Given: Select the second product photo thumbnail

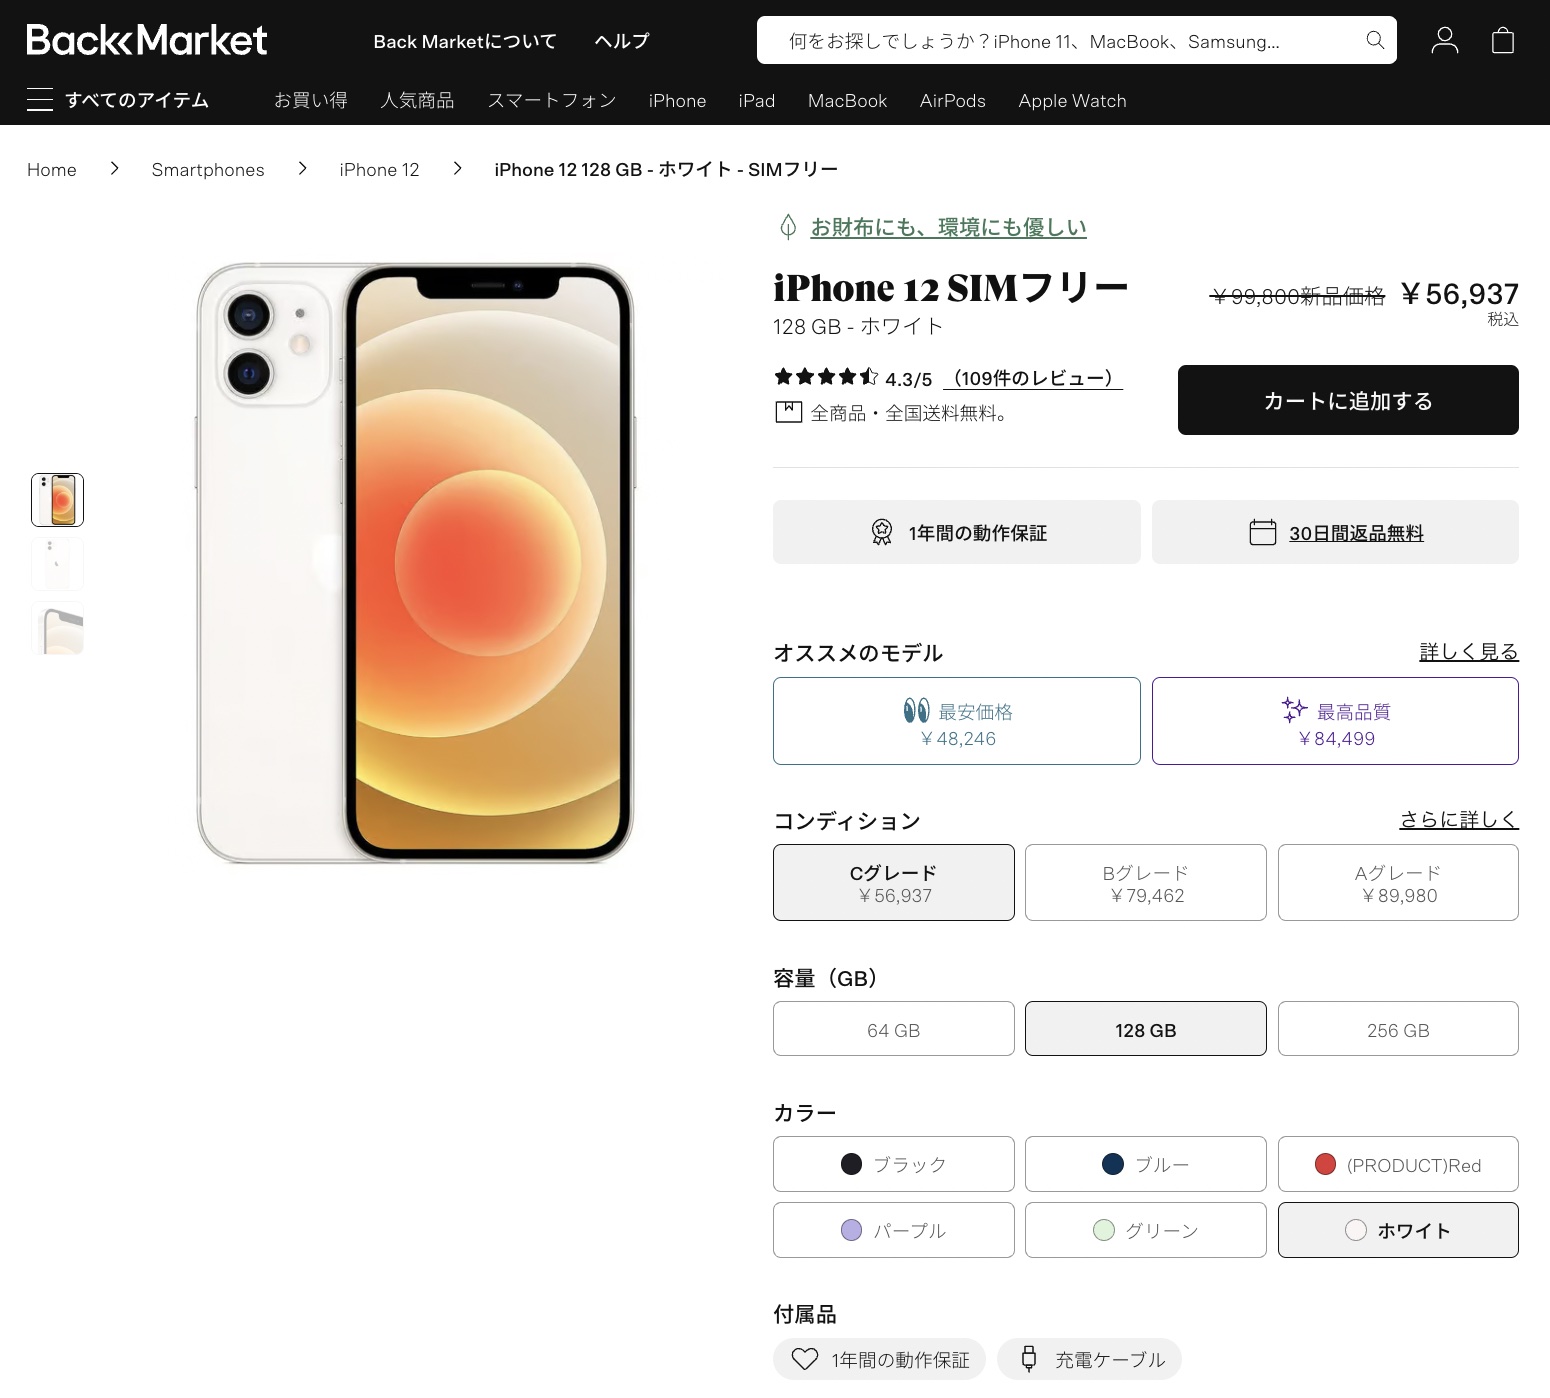Looking at the screenshot, I should [x=57, y=564].
